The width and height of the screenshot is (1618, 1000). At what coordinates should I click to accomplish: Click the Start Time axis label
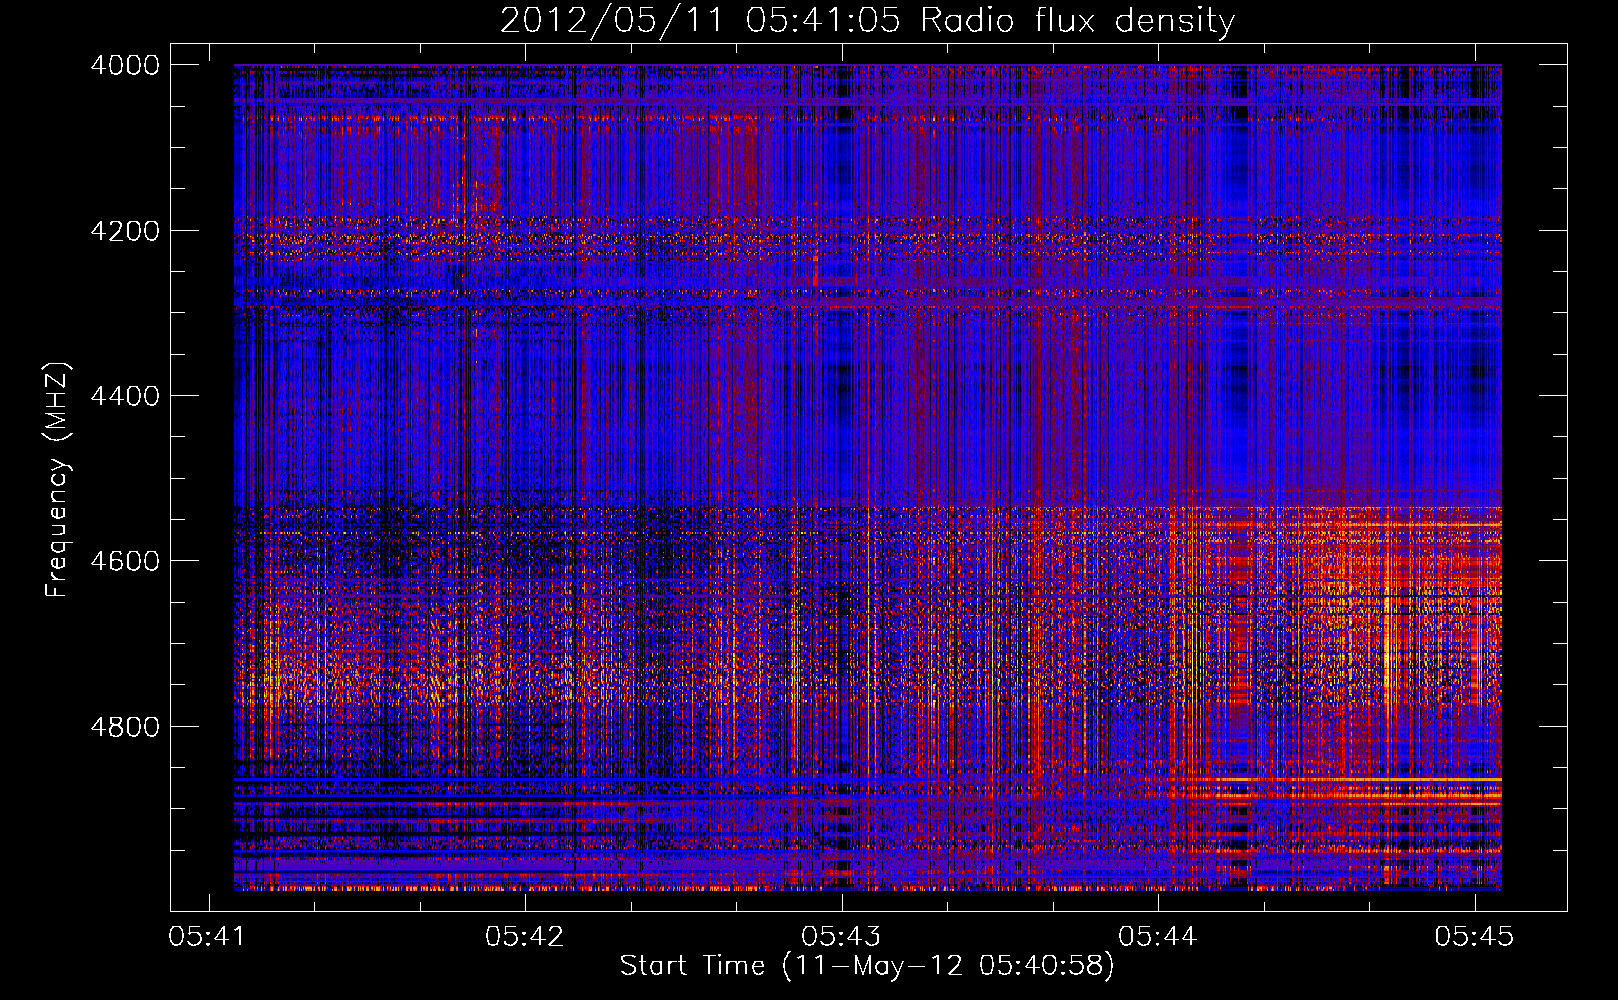867,966
